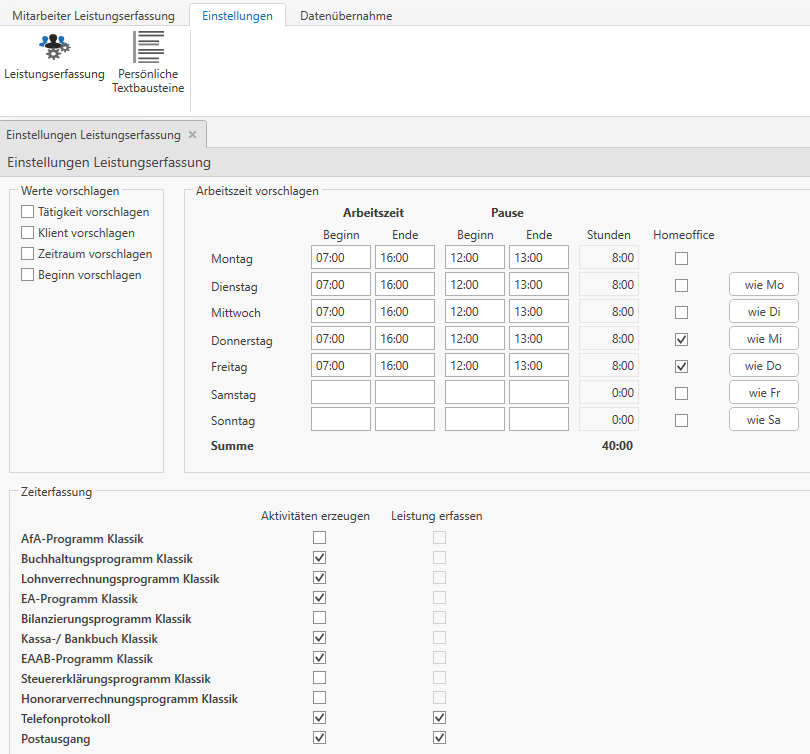Click Freitag Pause Beginn time field
The width and height of the screenshot is (810, 754).
click(x=474, y=366)
